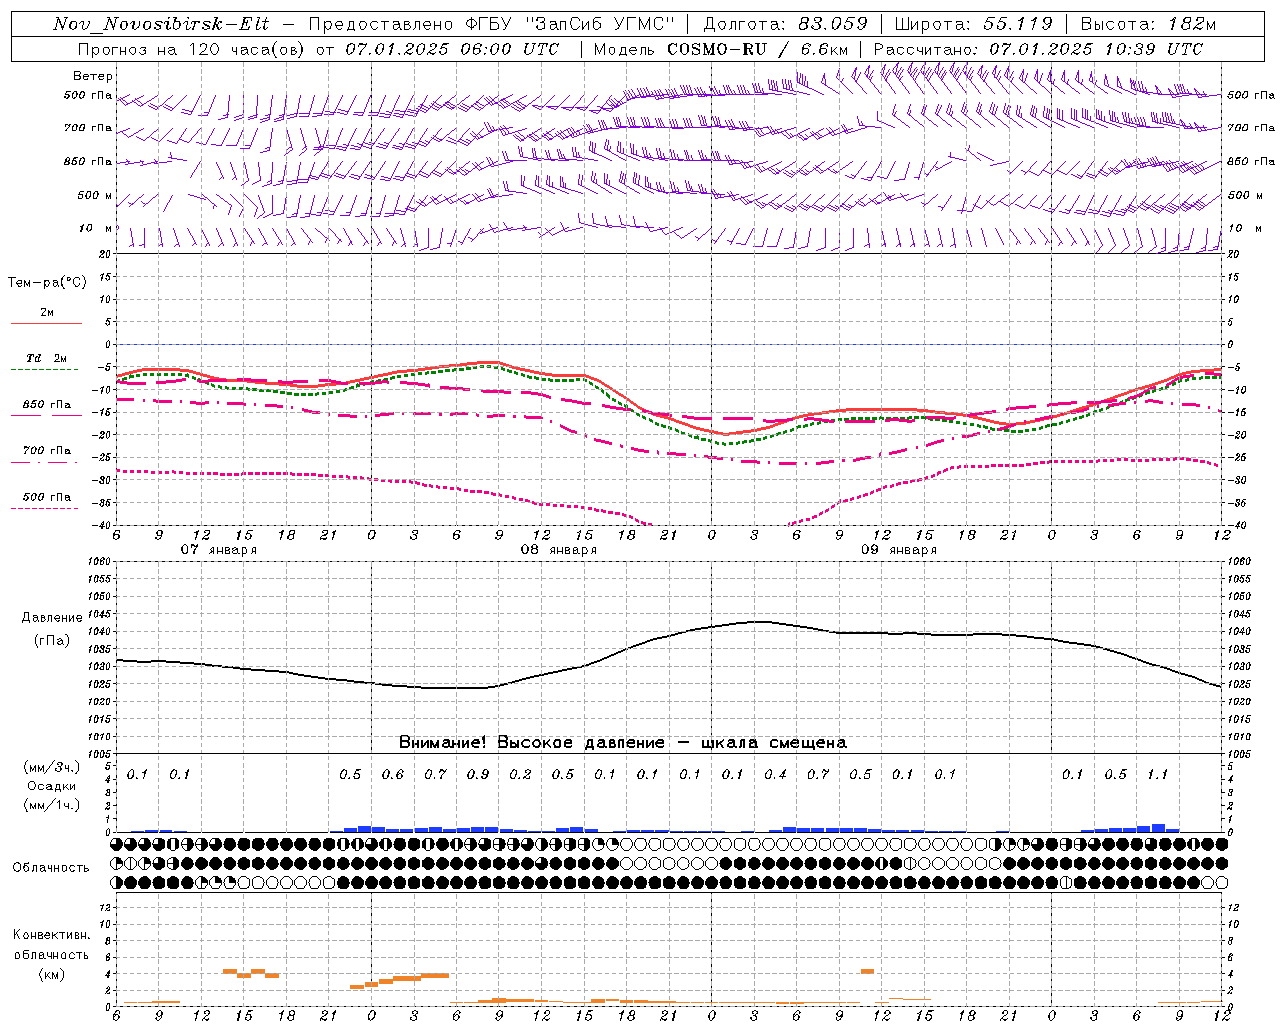Click the 07 января date label
Viewport: 1280px width, 1024px height.
[218, 550]
